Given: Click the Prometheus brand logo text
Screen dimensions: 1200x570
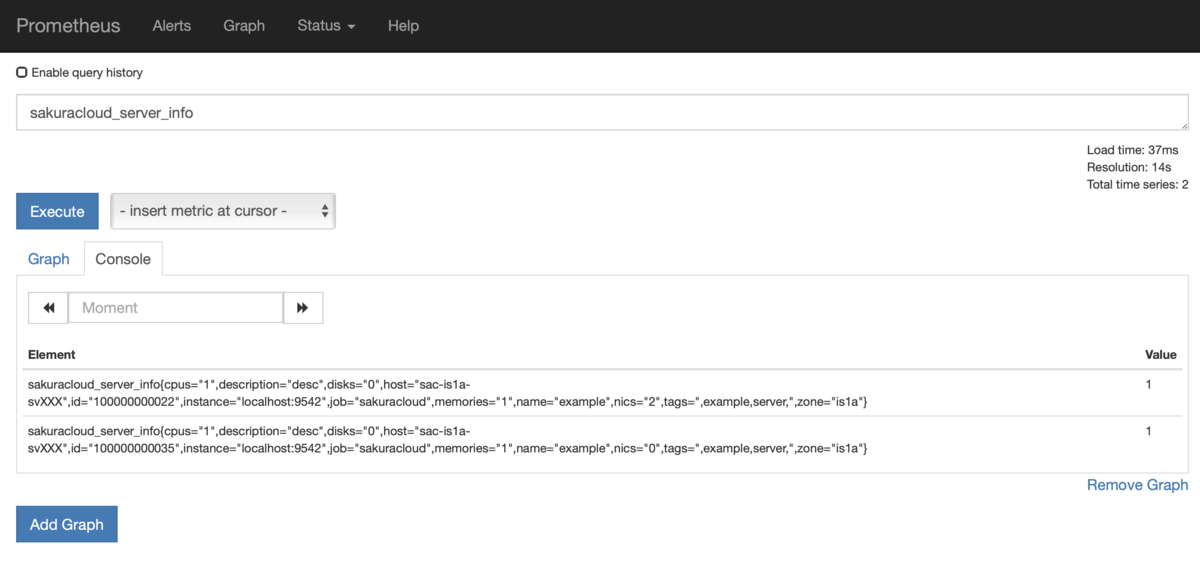Looking at the screenshot, I should (x=68, y=26).
